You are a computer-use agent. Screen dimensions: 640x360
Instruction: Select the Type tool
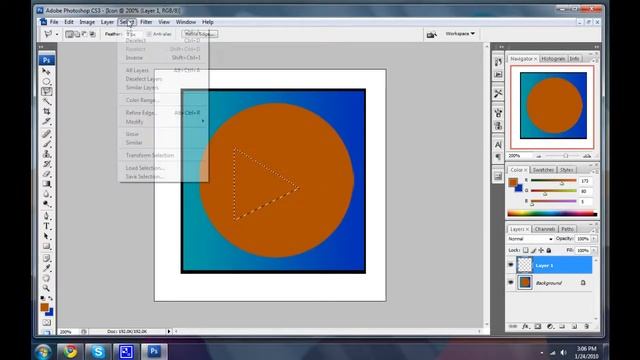pyautogui.click(x=47, y=226)
